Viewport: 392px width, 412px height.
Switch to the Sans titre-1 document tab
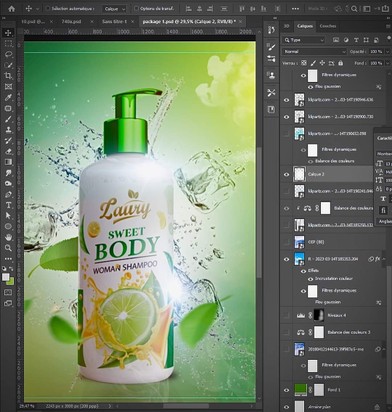(x=114, y=21)
